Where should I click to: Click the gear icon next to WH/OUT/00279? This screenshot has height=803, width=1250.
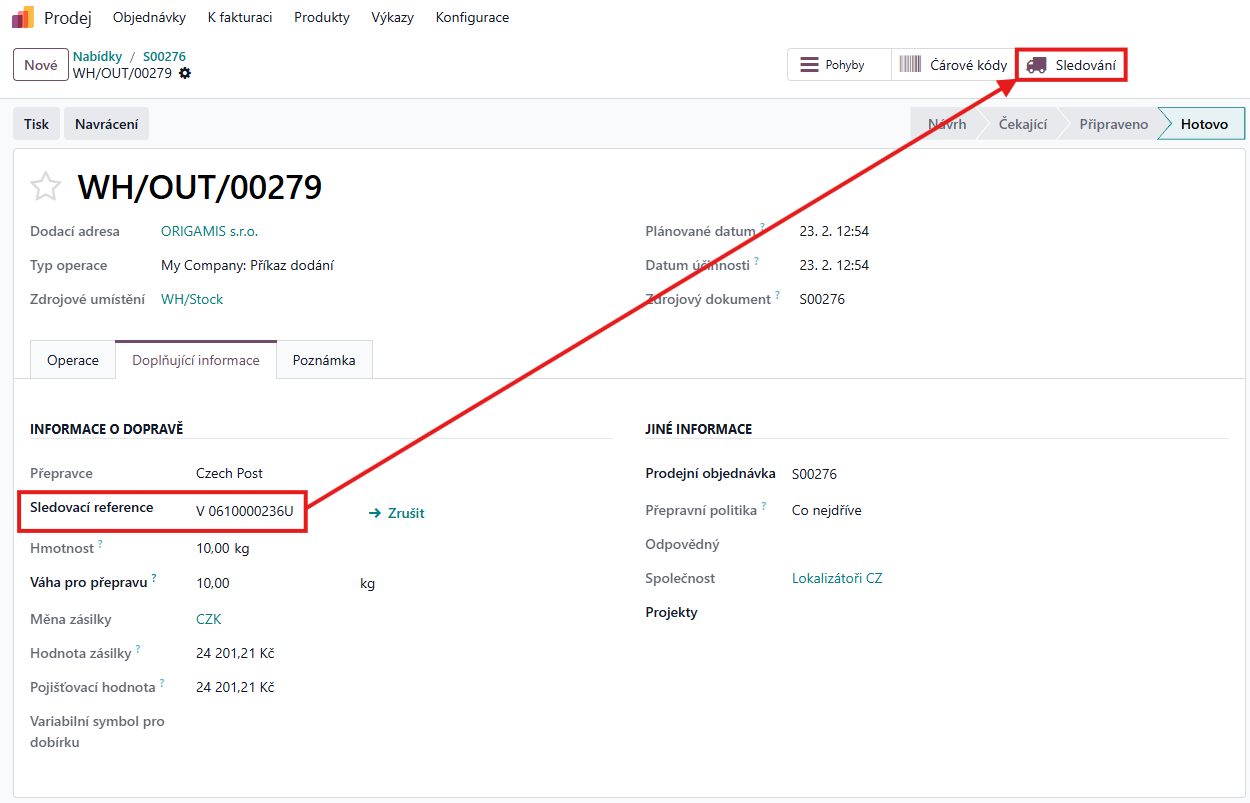[x=185, y=73]
